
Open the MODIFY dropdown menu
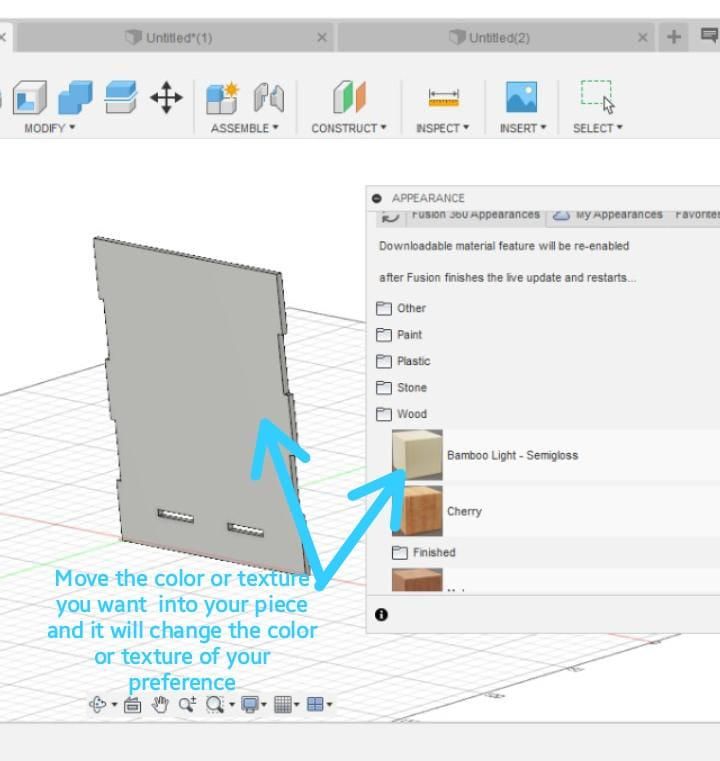pyautogui.click(x=49, y=128)
